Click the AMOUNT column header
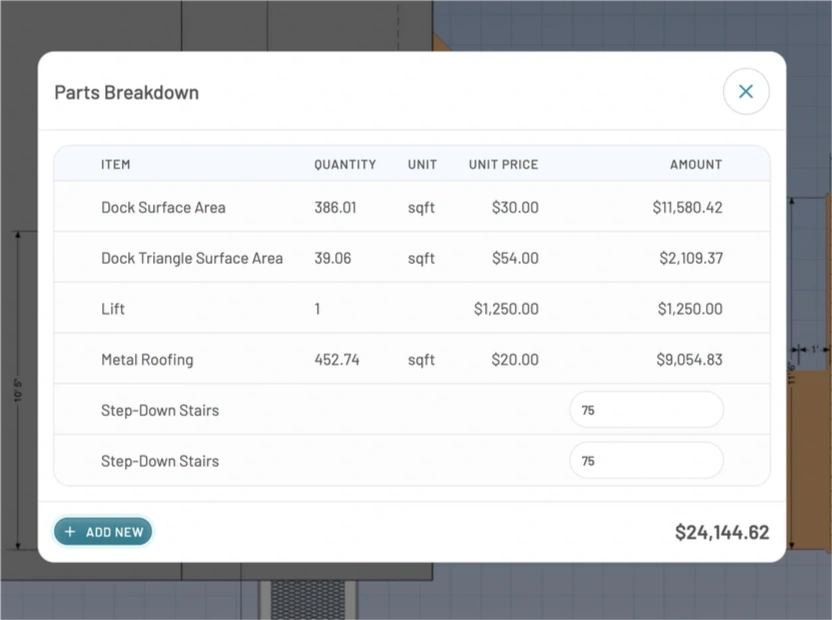Screen dimensions: 832x620 [696, 165]
